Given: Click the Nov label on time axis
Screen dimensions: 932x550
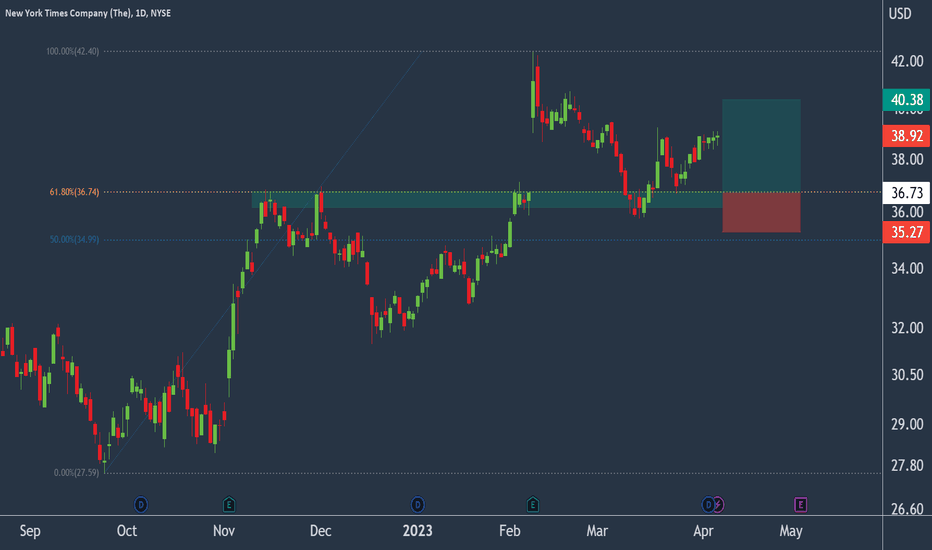Looking at the screenshot, I should point(223,531).
